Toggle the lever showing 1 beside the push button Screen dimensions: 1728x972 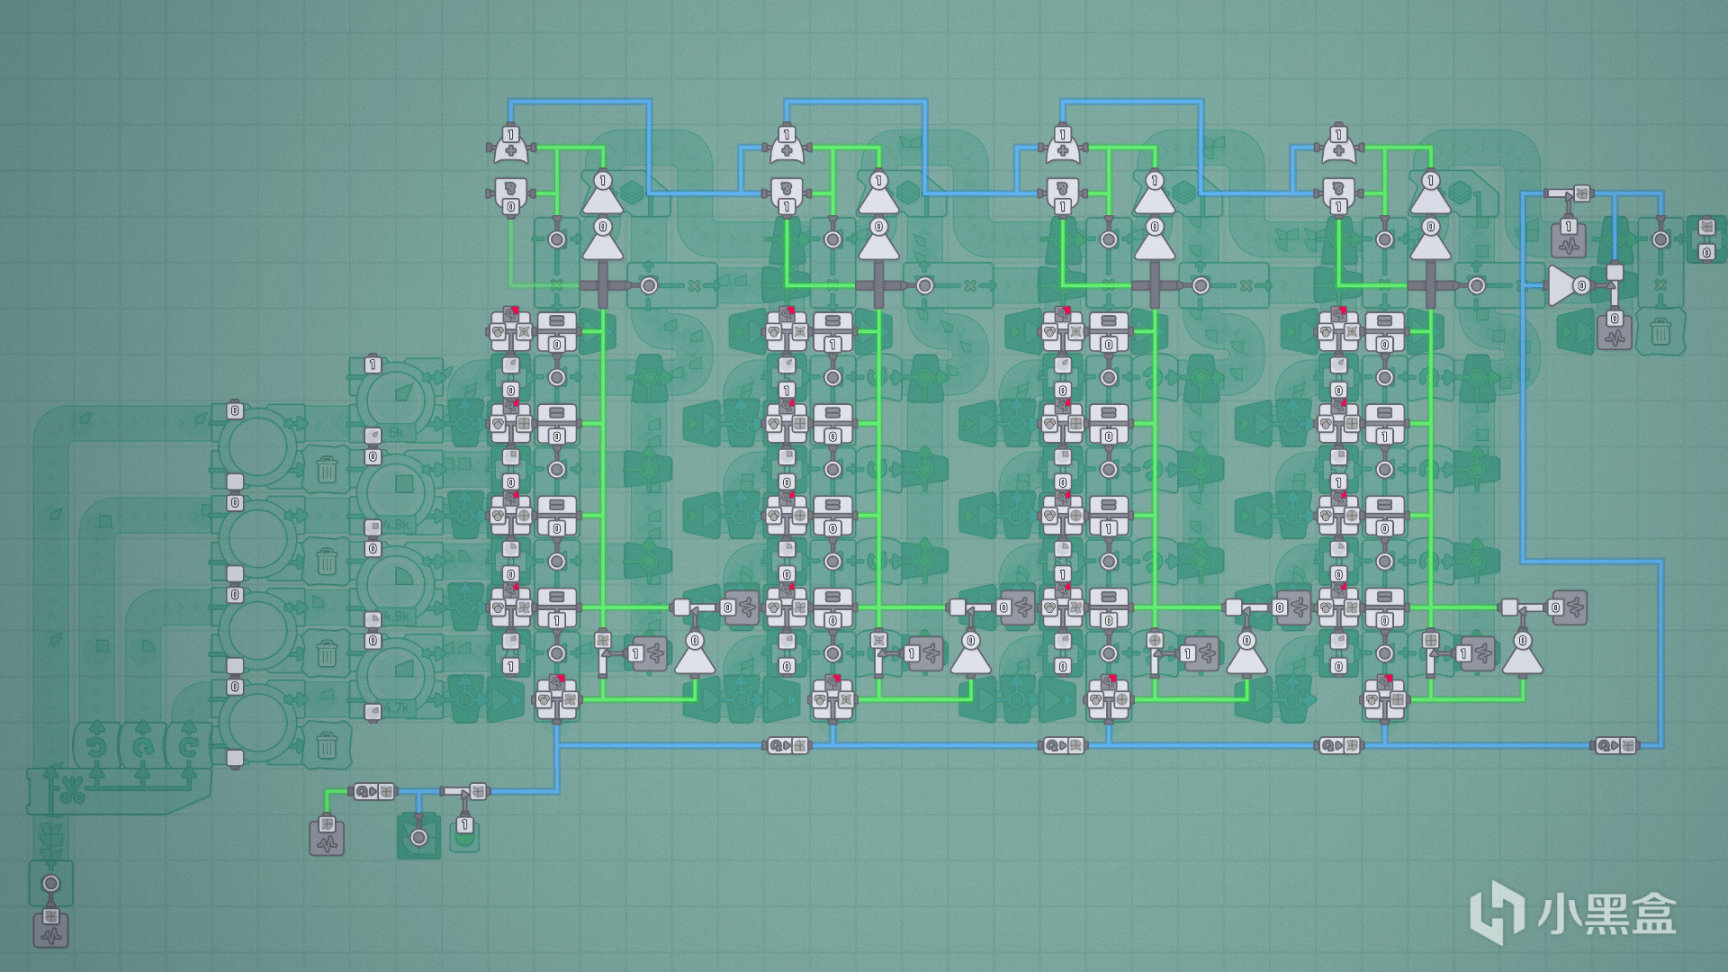pos(464,832)
